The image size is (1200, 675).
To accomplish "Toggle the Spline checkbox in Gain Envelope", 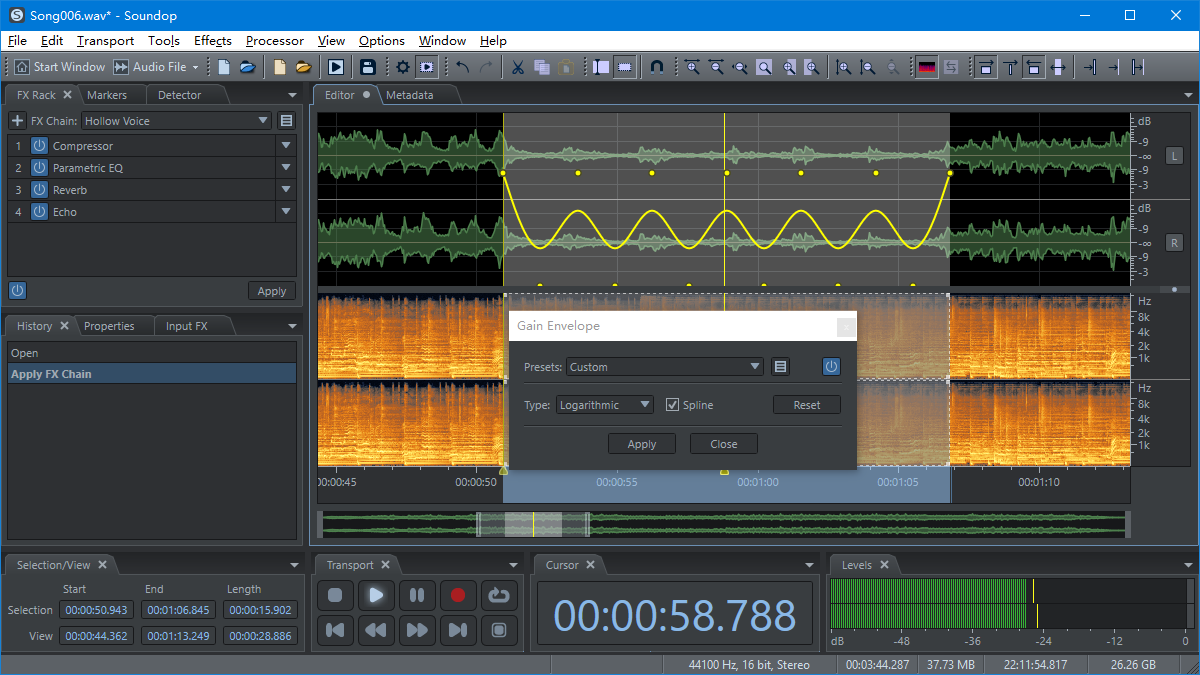I will 673,404.
